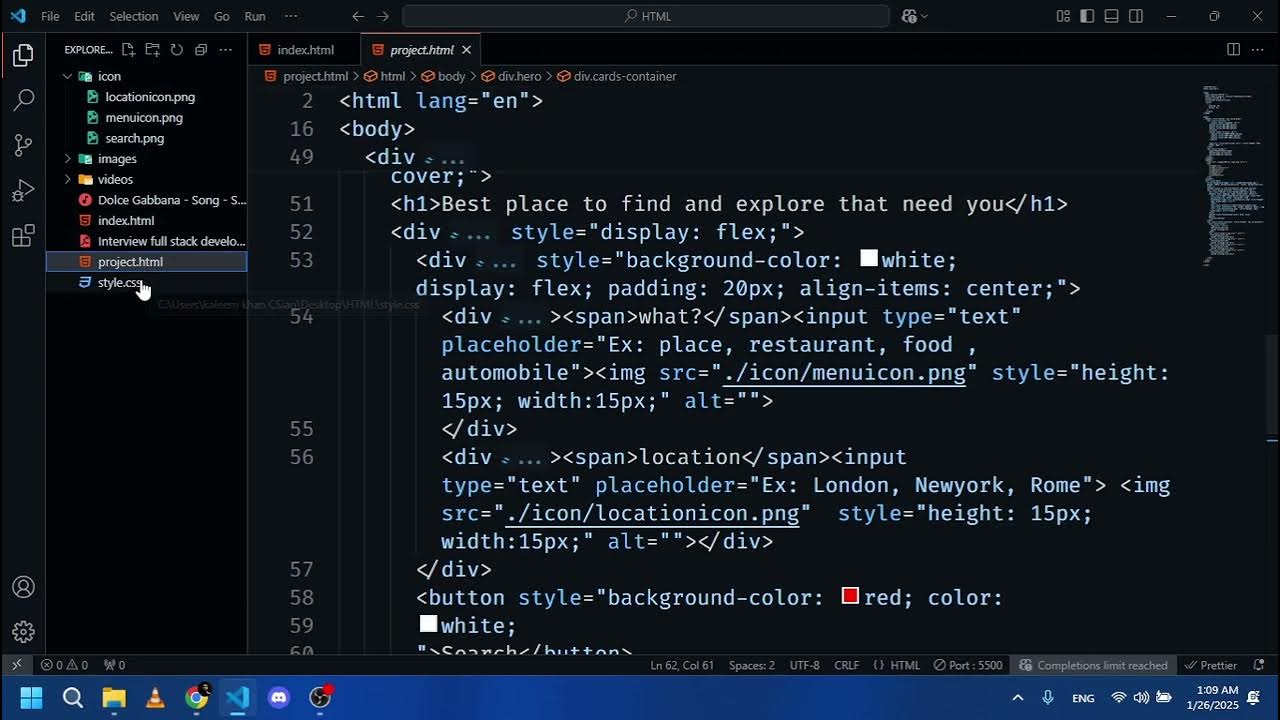Change end of line sequence CRLF
This screenshot has height=720, width=1280.
[x=847, y=665]
